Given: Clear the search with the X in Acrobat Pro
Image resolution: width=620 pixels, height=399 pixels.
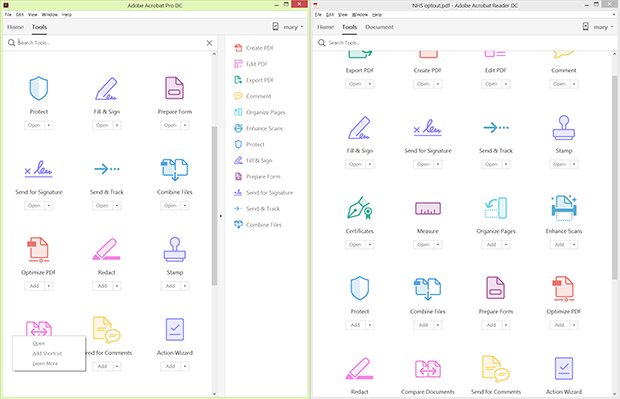Looking at the screenshot, I should pos(209,43).
